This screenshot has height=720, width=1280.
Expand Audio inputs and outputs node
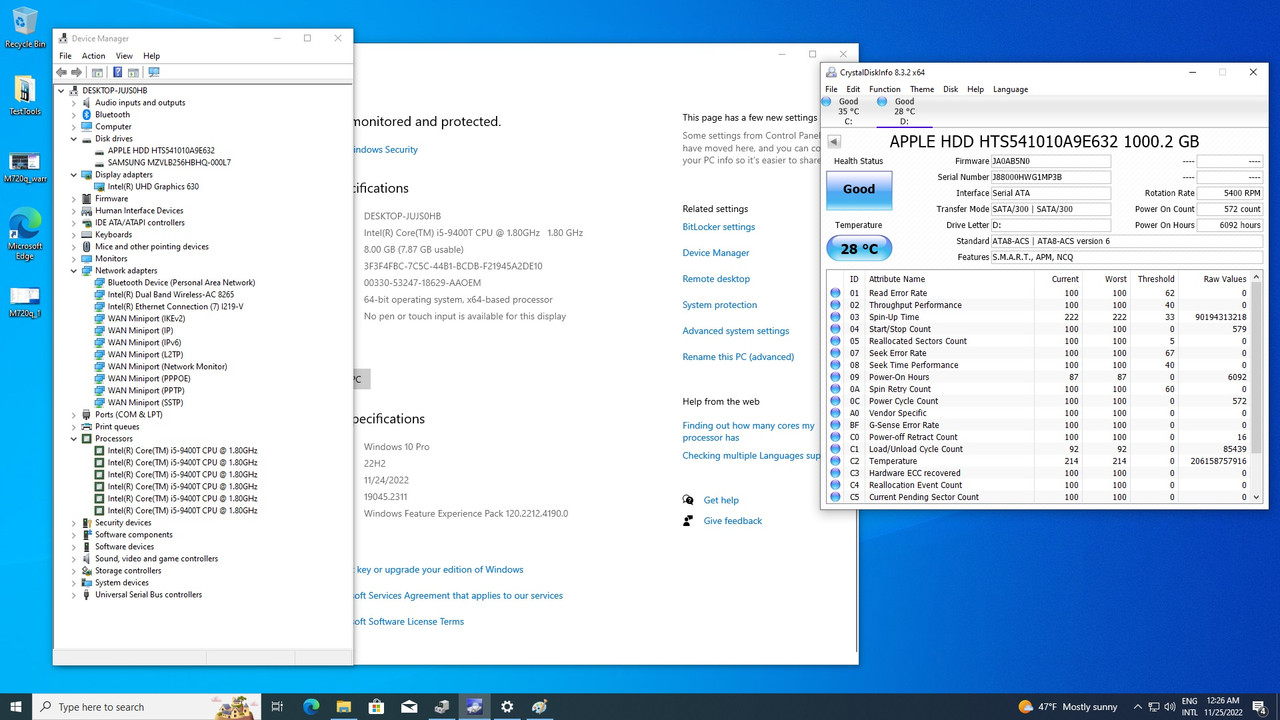pyautogui.click(x=74, y=103)
